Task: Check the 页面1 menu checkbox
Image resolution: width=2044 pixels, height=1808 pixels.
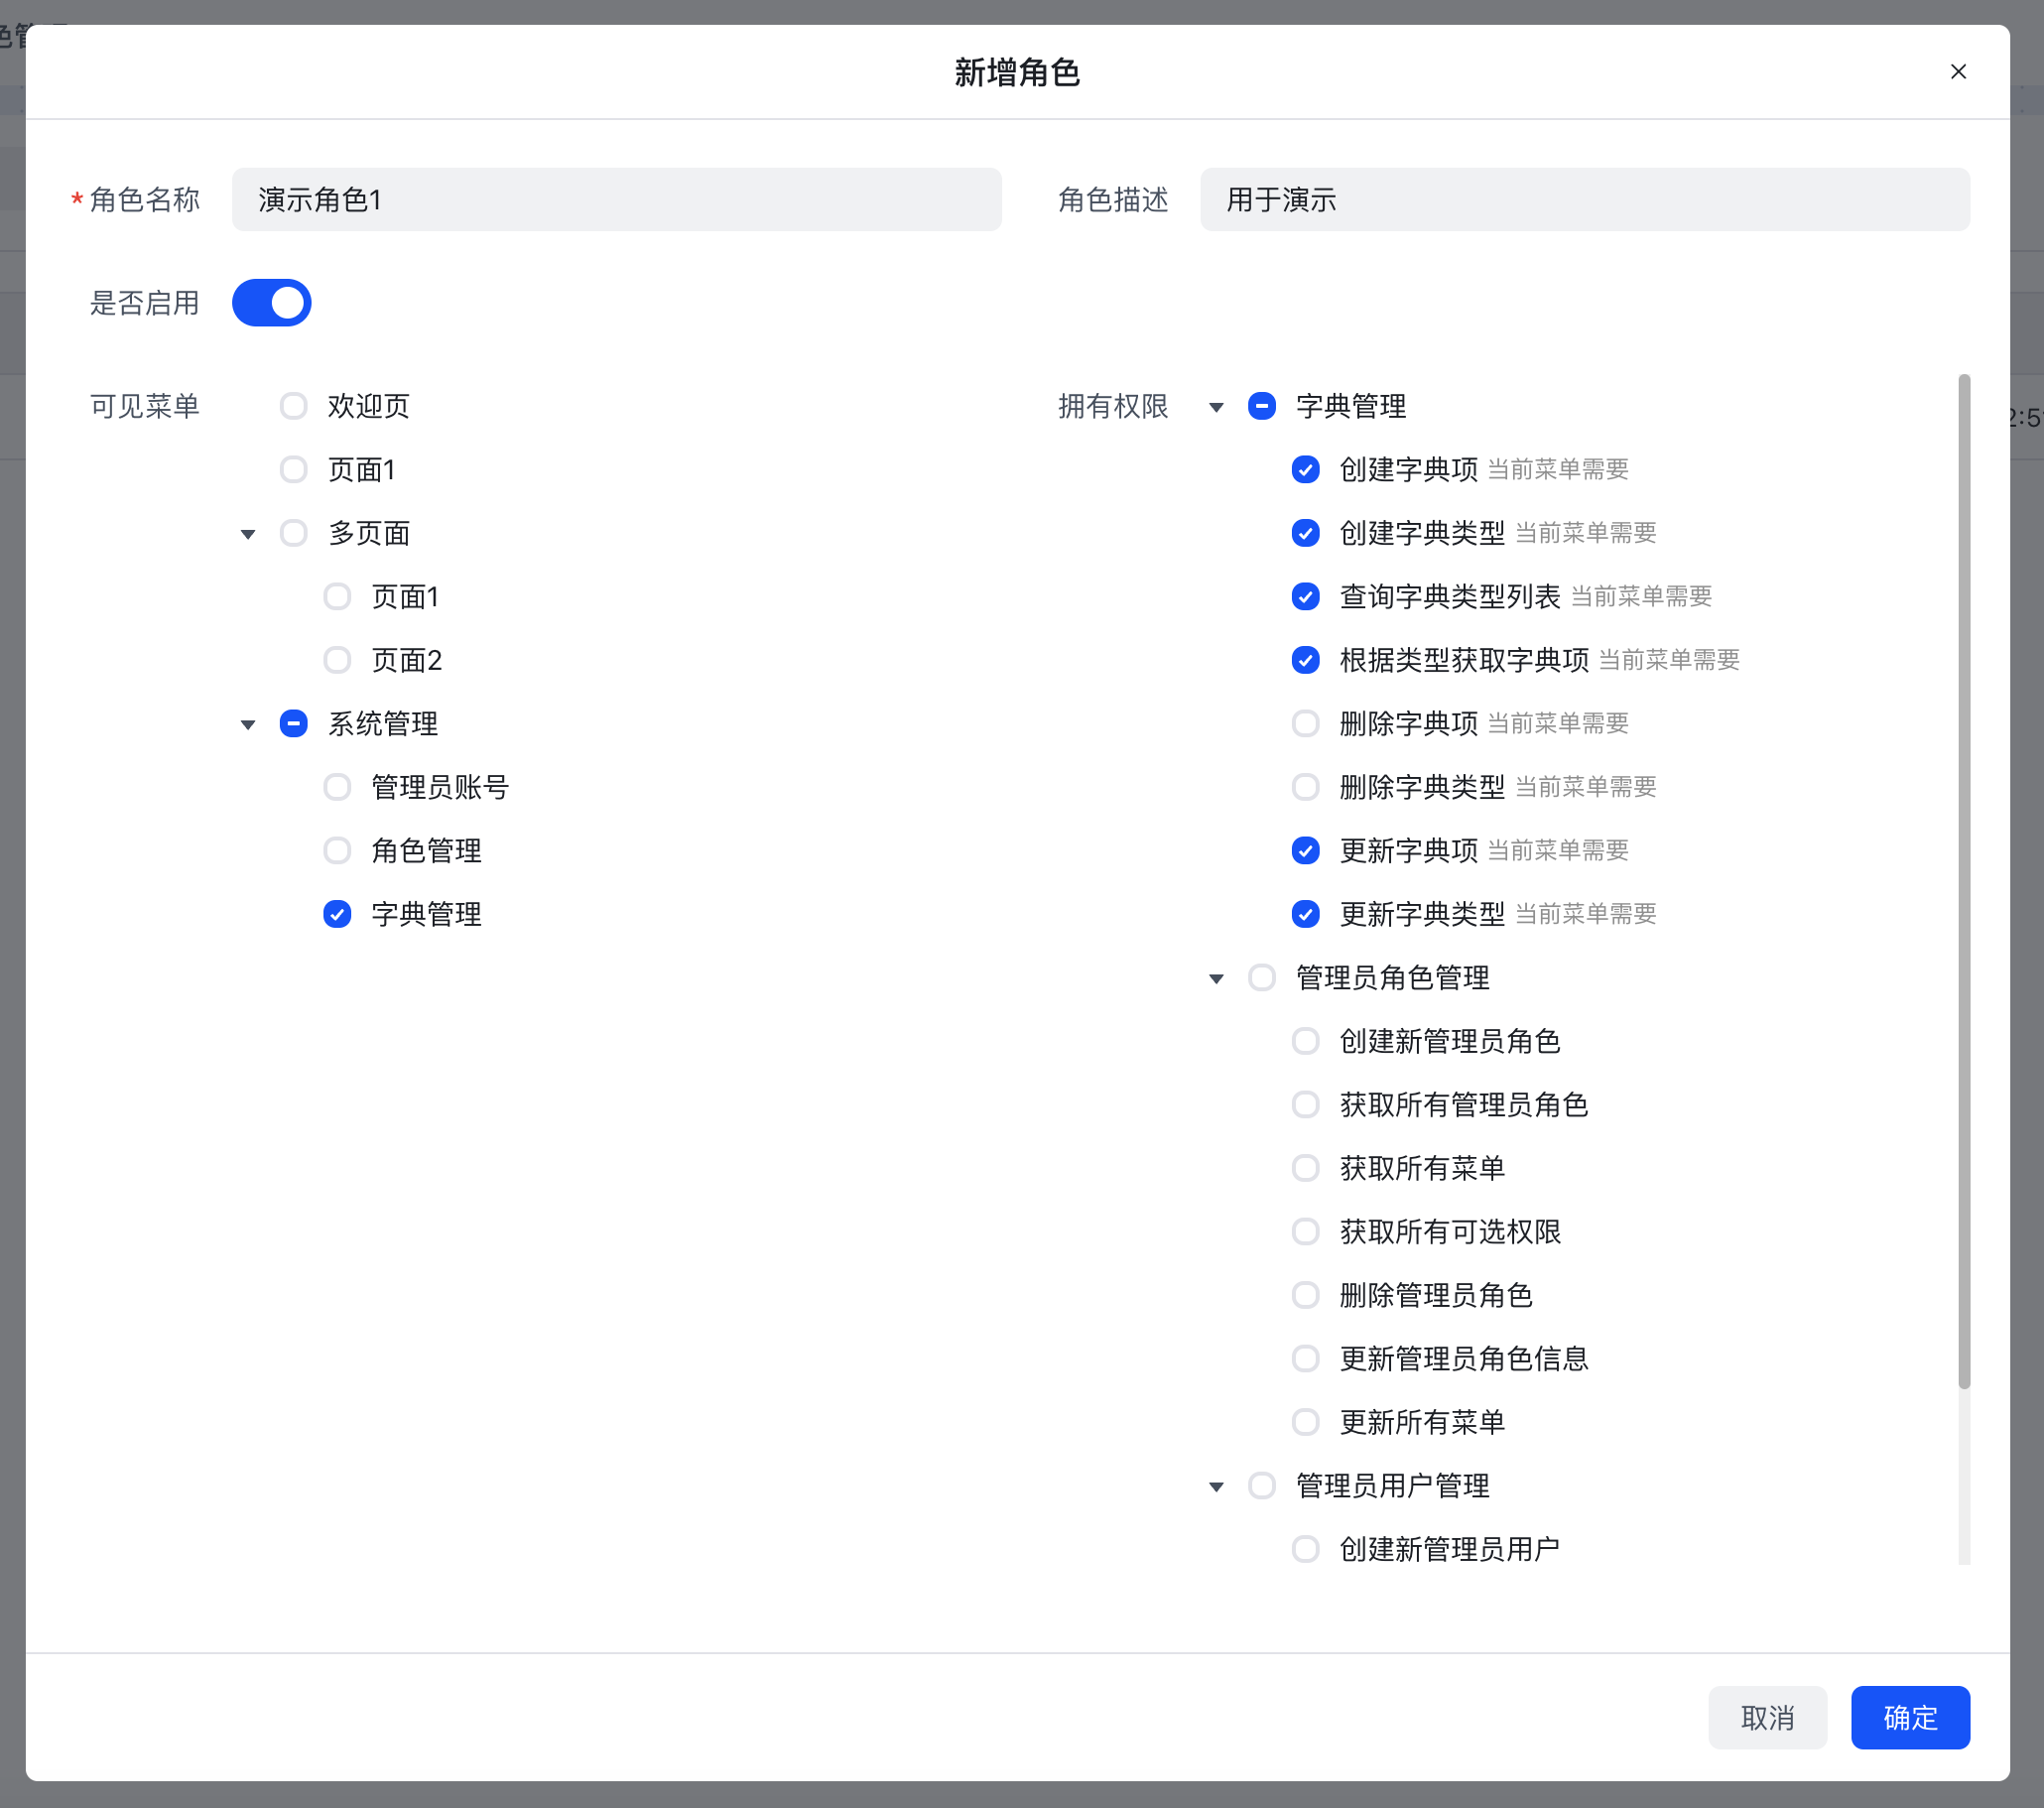Action: pos(293,469)
